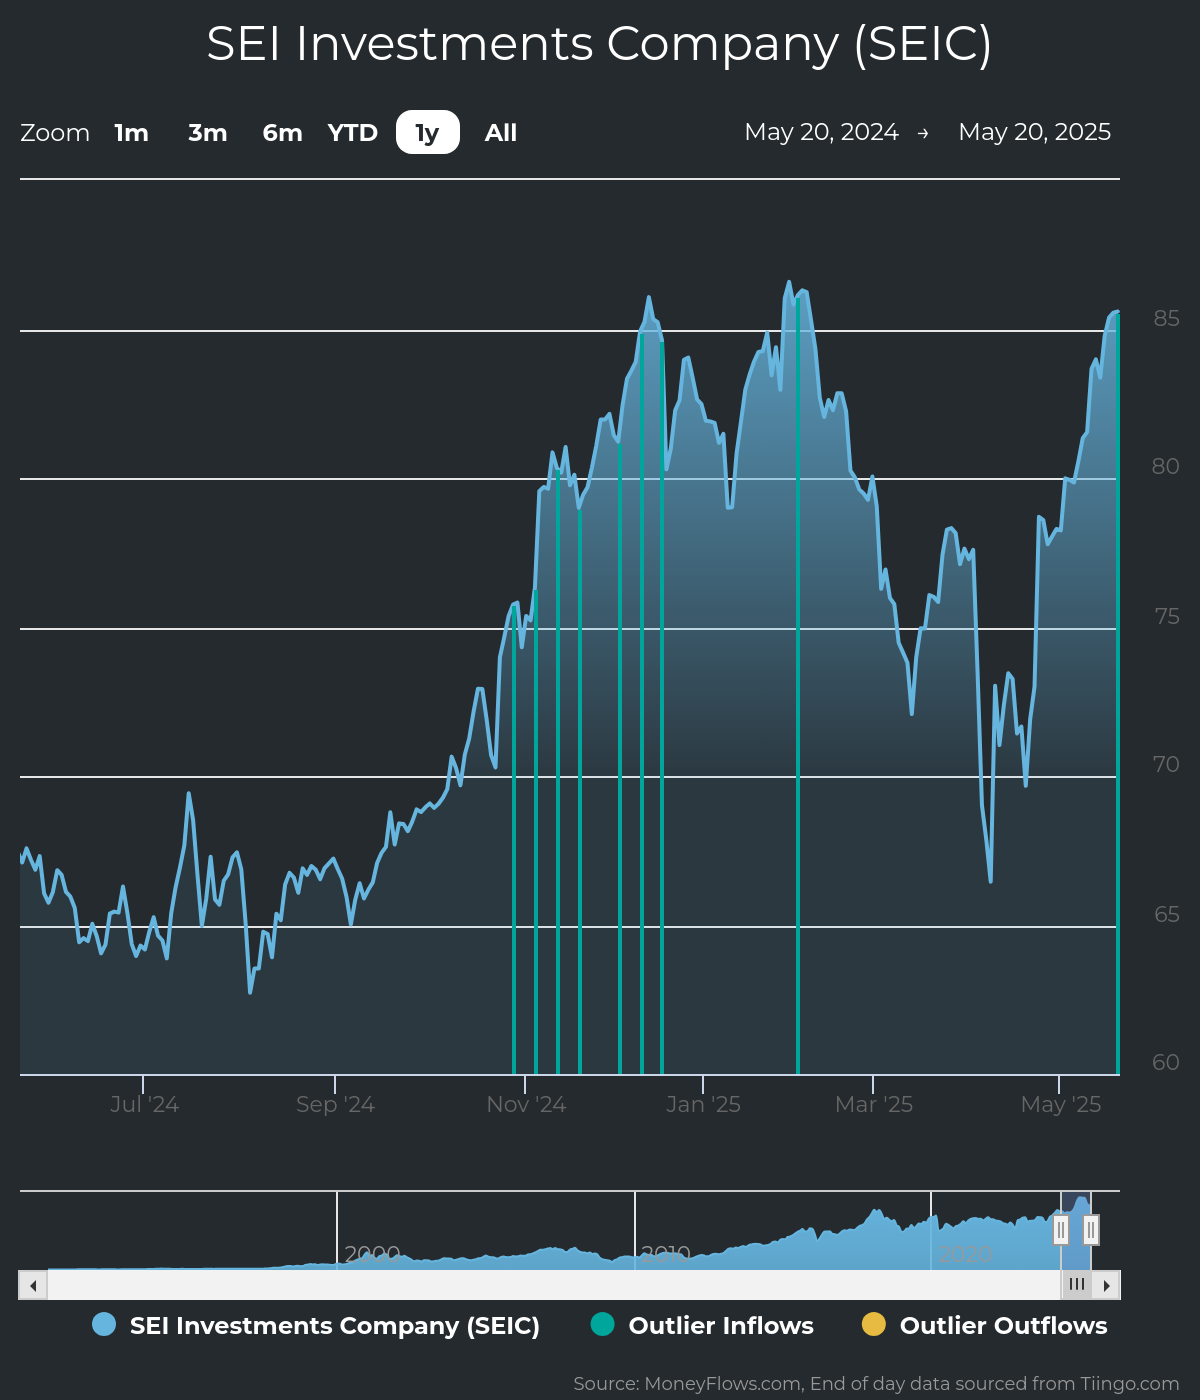The height and width of the screenshot is (1400, 1200).
Task: Click the navigator scroll-right arrow
Action: [x=1106, y=1285]
